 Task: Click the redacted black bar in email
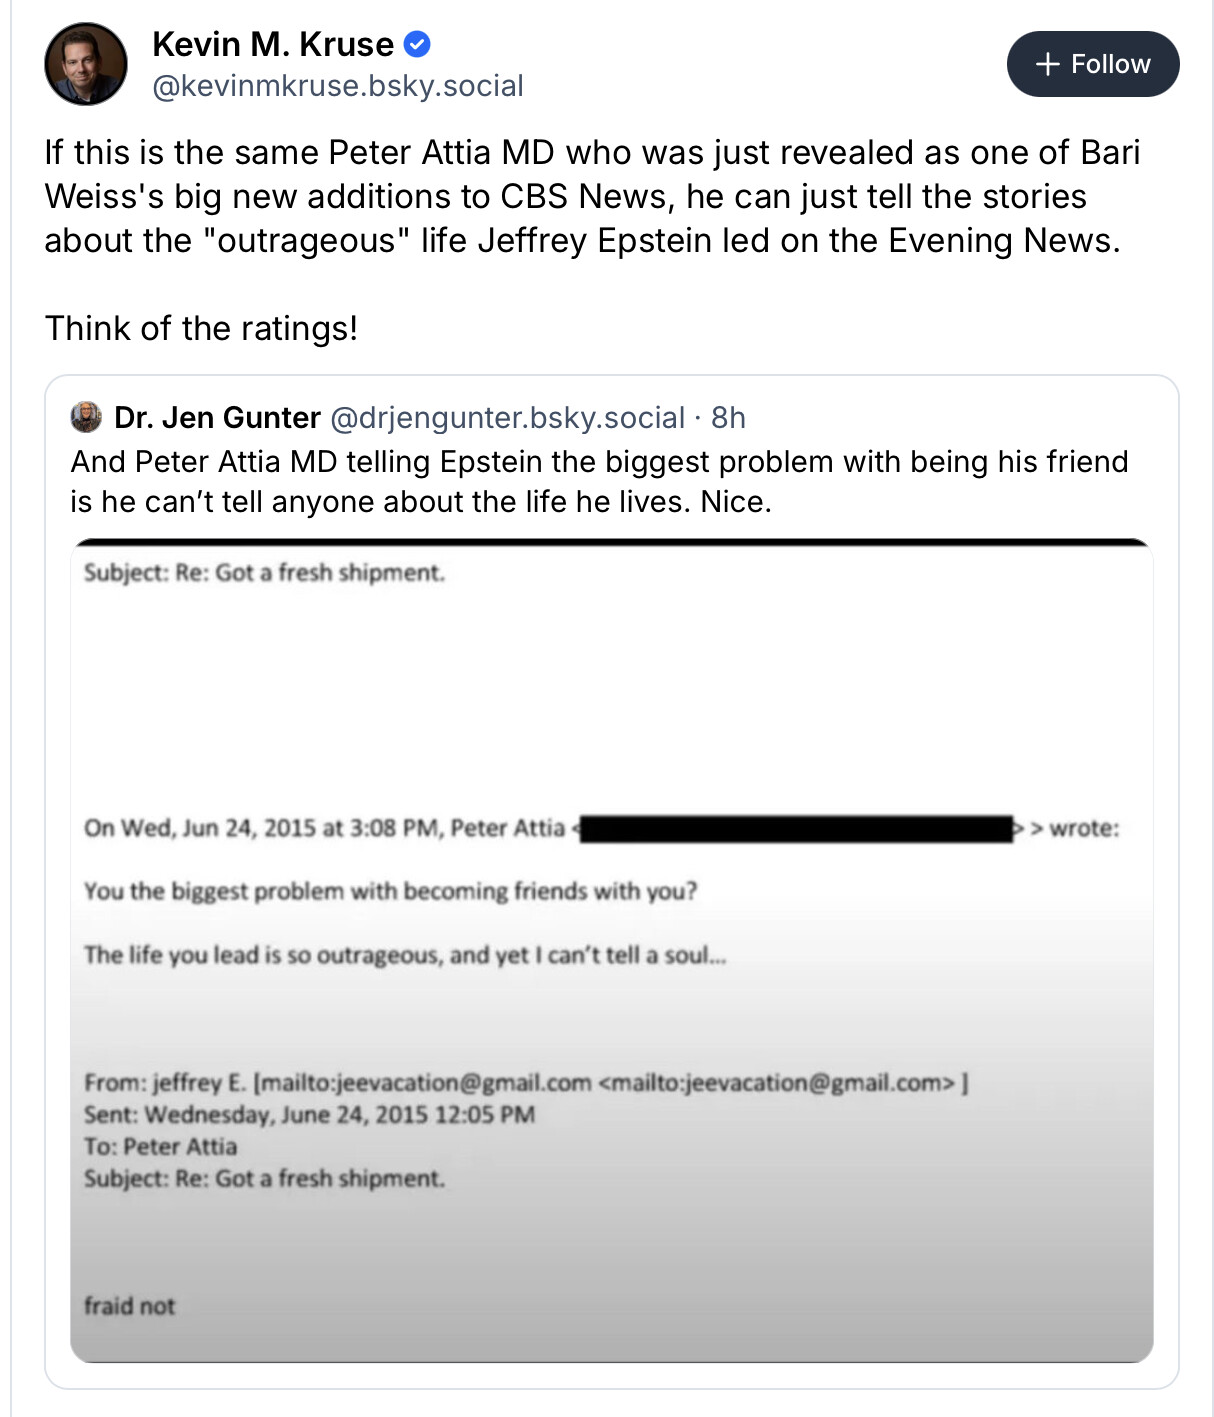pos(796,829)
